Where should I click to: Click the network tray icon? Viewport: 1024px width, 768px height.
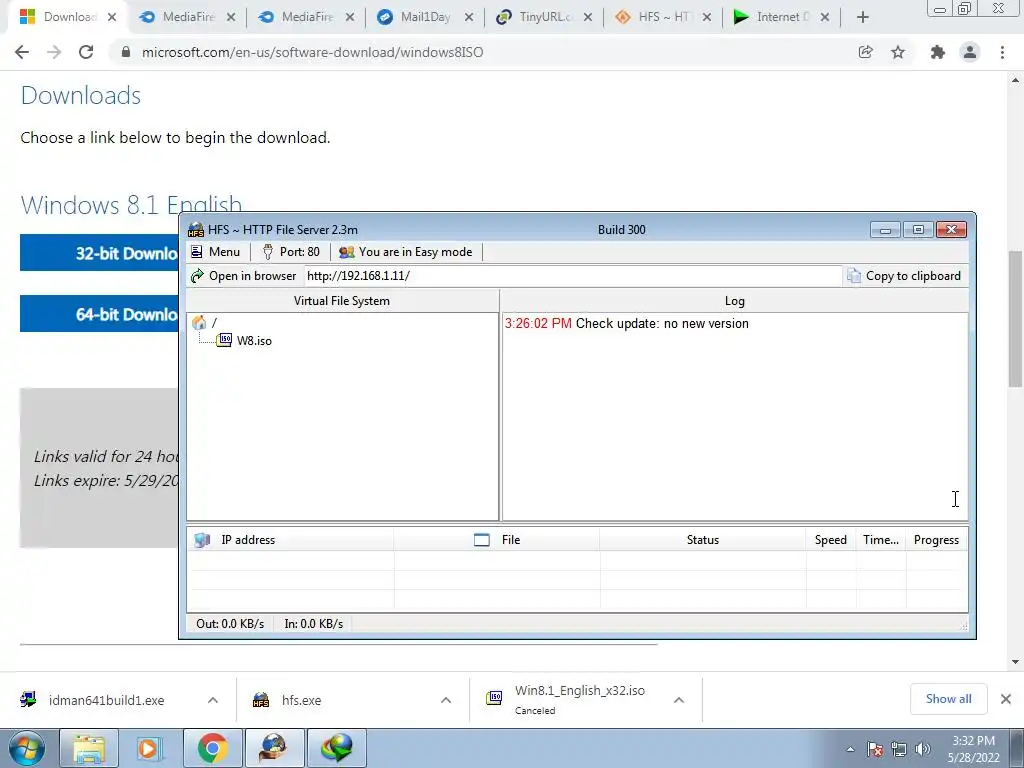(x=899, y=749)
